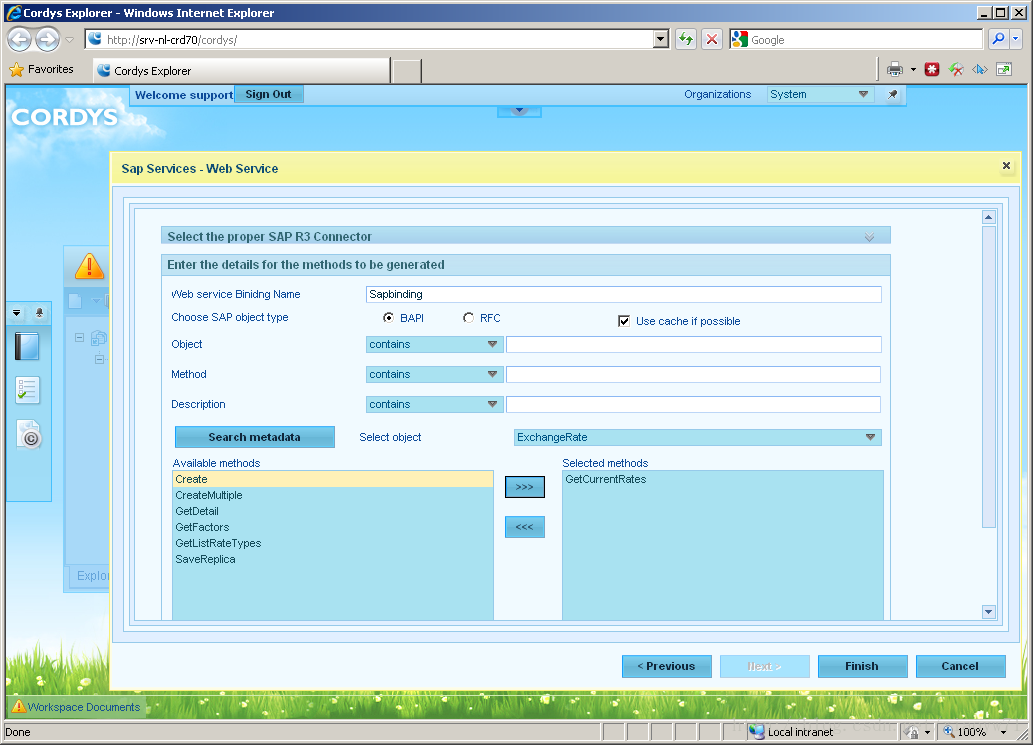Open the Method contains dropdown
Image resolution: width=1033 pixels, height=745 pixels.
[x=435, y=374]
